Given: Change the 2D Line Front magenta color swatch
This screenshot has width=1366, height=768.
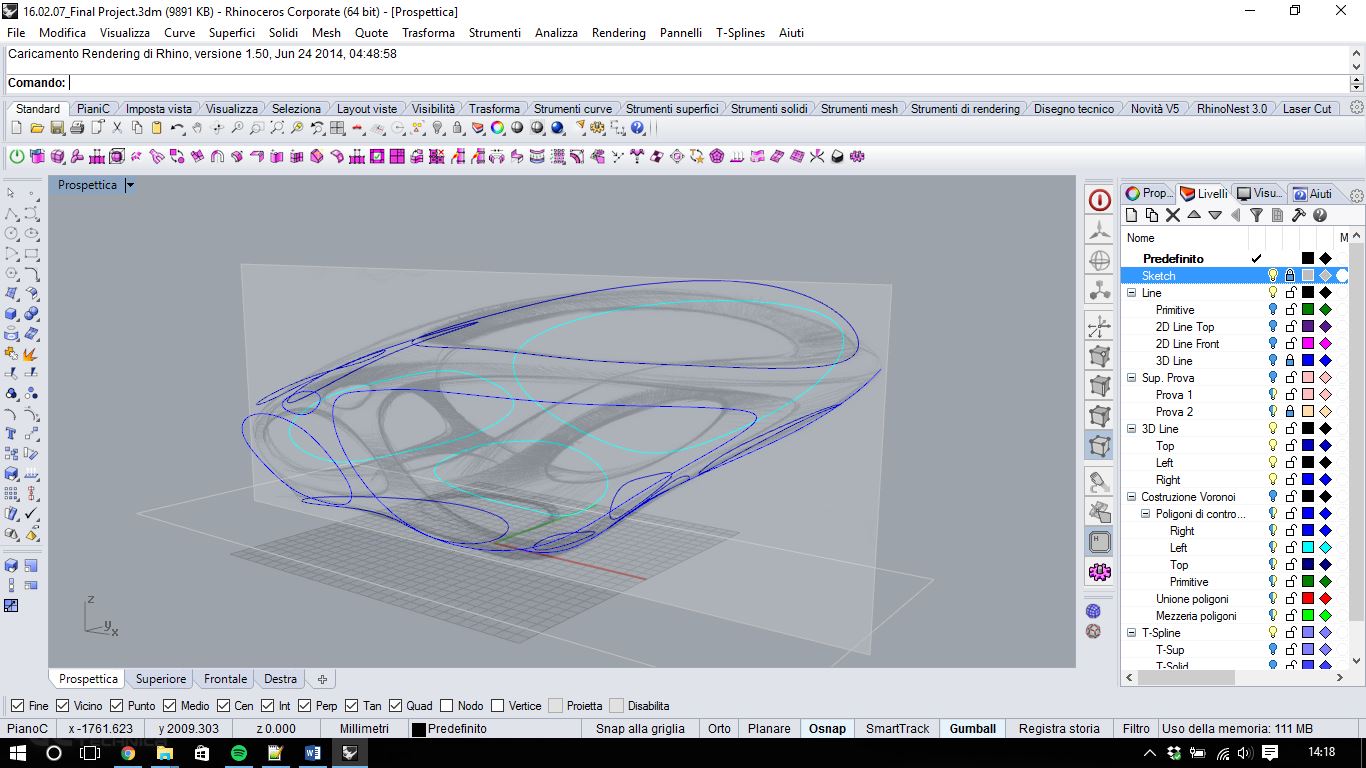Looking at the screenshot, I should point(1307,344).
